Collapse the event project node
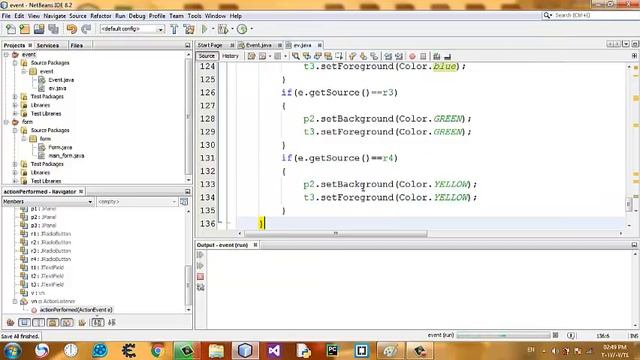The image size is (640, 360). click(x=6, y=54)
